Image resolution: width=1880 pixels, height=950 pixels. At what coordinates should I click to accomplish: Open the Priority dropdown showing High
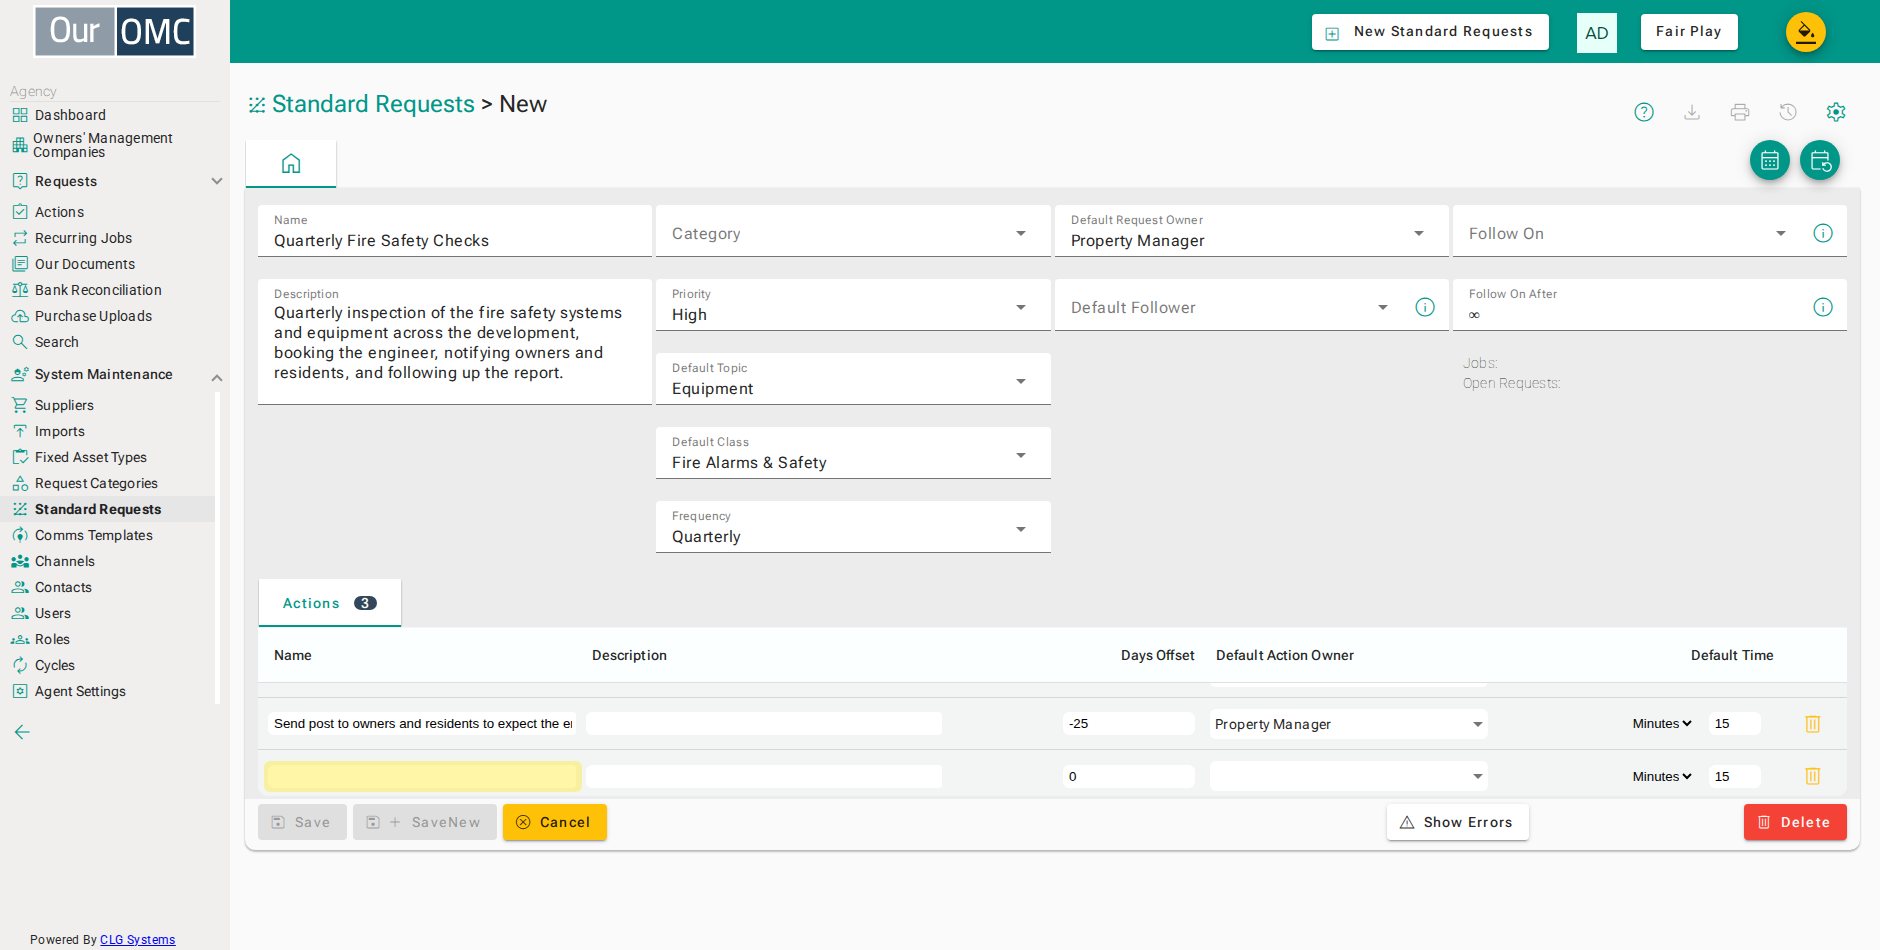pos(853,306)
